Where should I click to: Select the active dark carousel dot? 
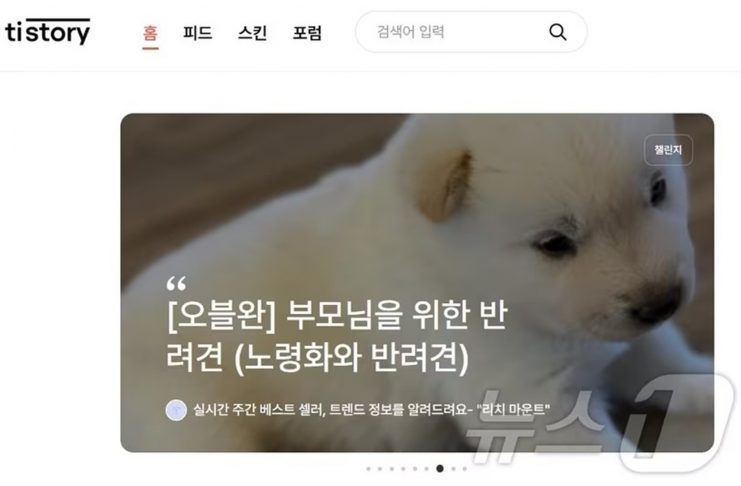pos(440,469)
